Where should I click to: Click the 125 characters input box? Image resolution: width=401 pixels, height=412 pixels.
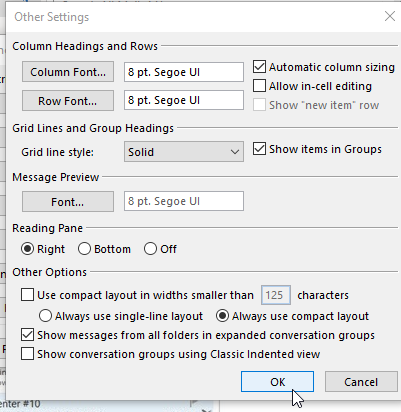pyautogui.click(x=276, y=295)
